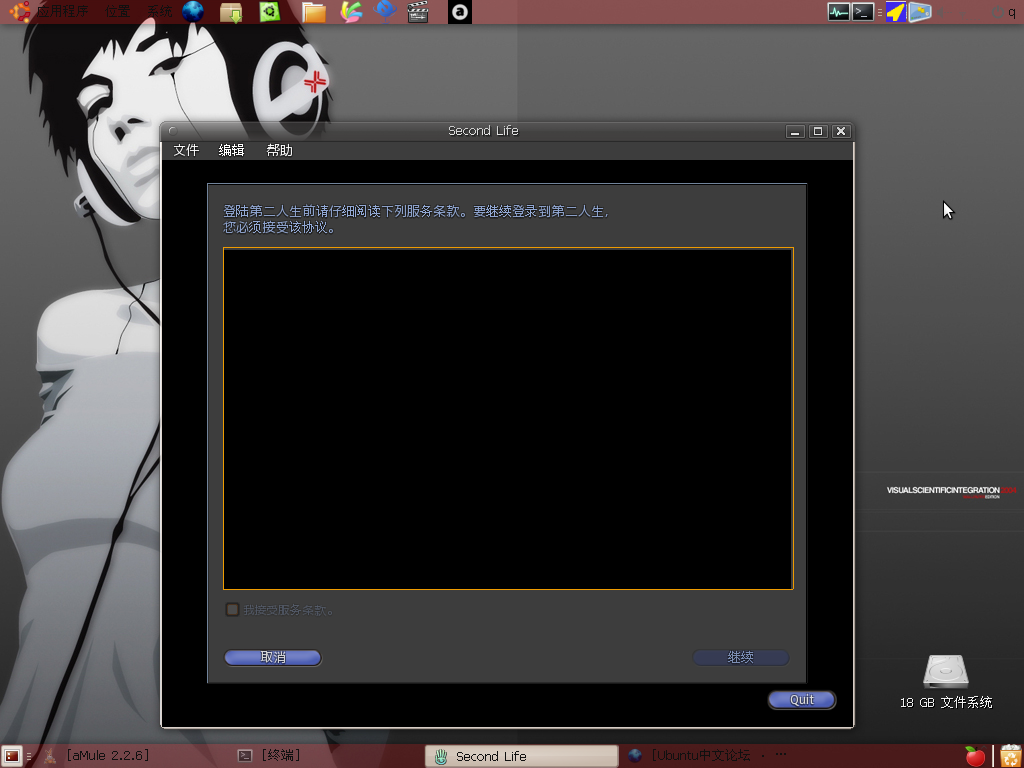Image resolution: width=1024 pixels, height=768 pixels.
Task: Minimize the Second Life window
Action: point(795,131)
